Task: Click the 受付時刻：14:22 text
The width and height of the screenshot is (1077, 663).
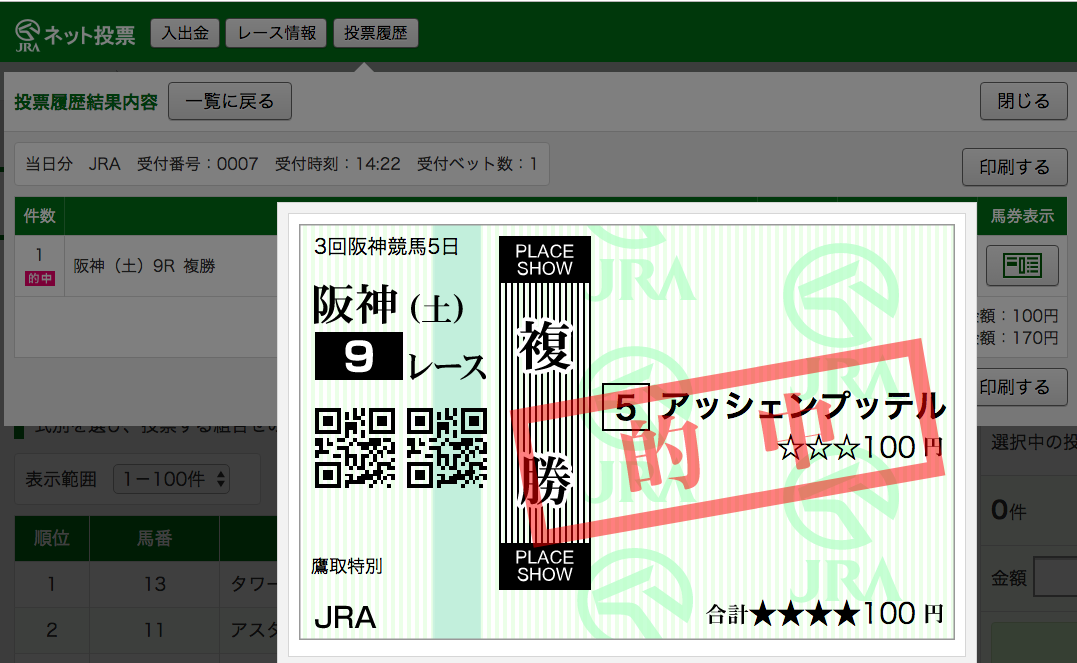Action: coord(337,164)
